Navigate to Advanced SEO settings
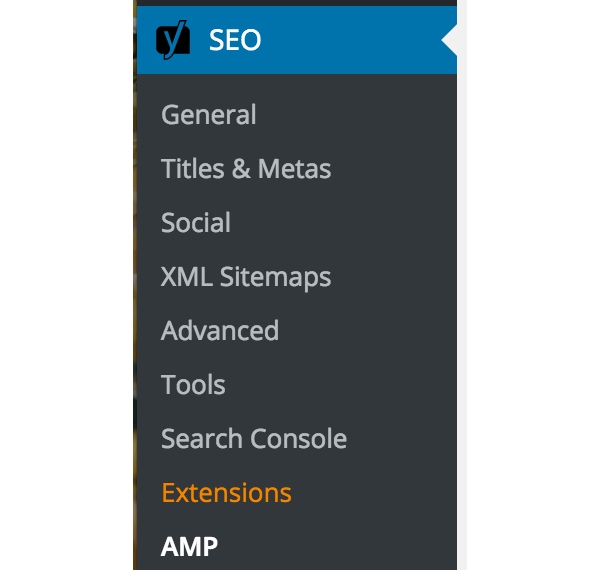This screenshot has width=600, height=570. (220, 331)
